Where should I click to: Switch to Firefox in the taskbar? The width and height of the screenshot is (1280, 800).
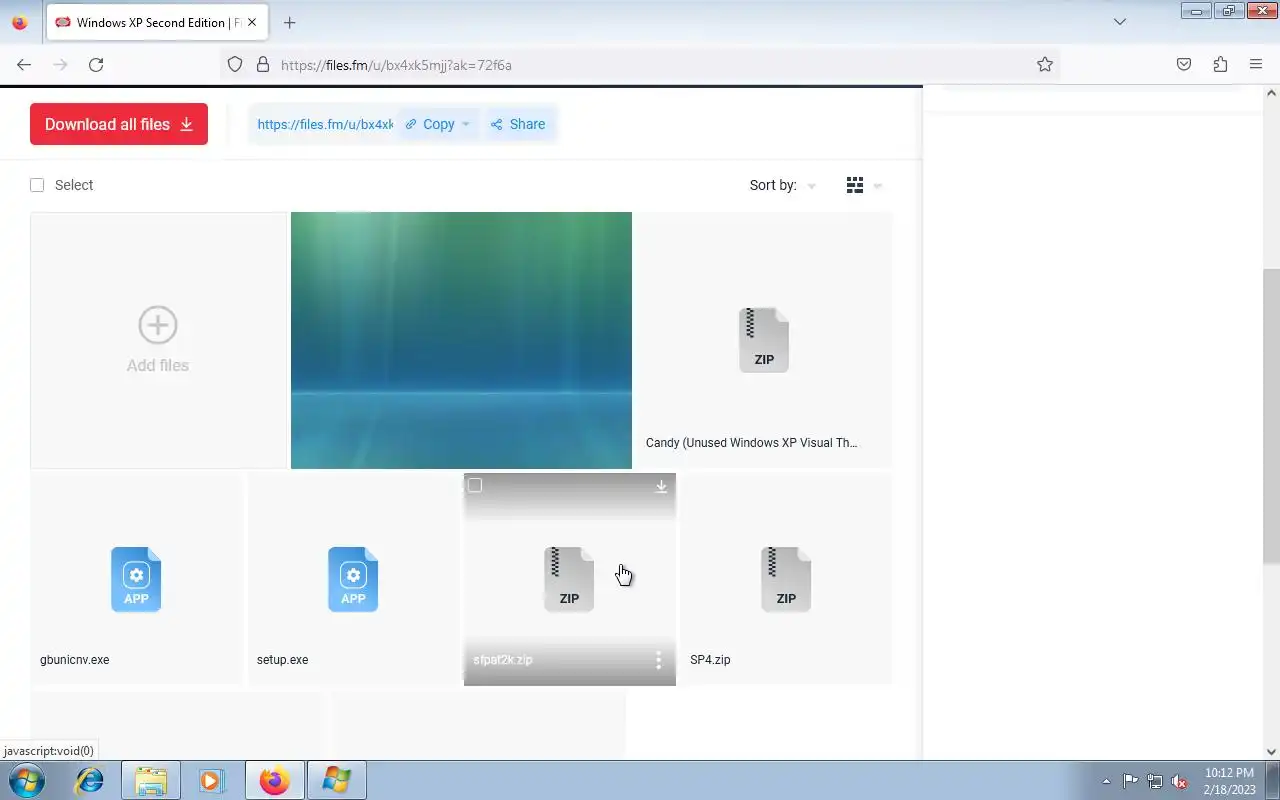click(274, 780)
